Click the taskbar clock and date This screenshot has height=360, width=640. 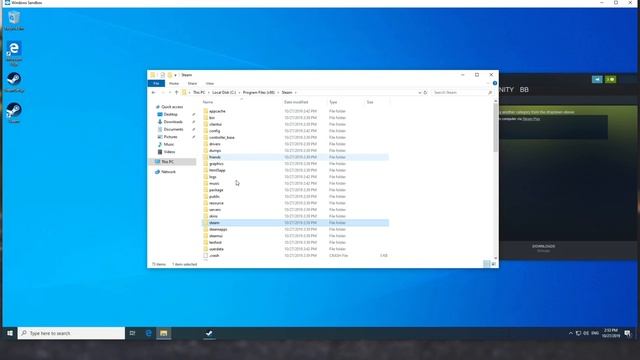tap(611, 333)
